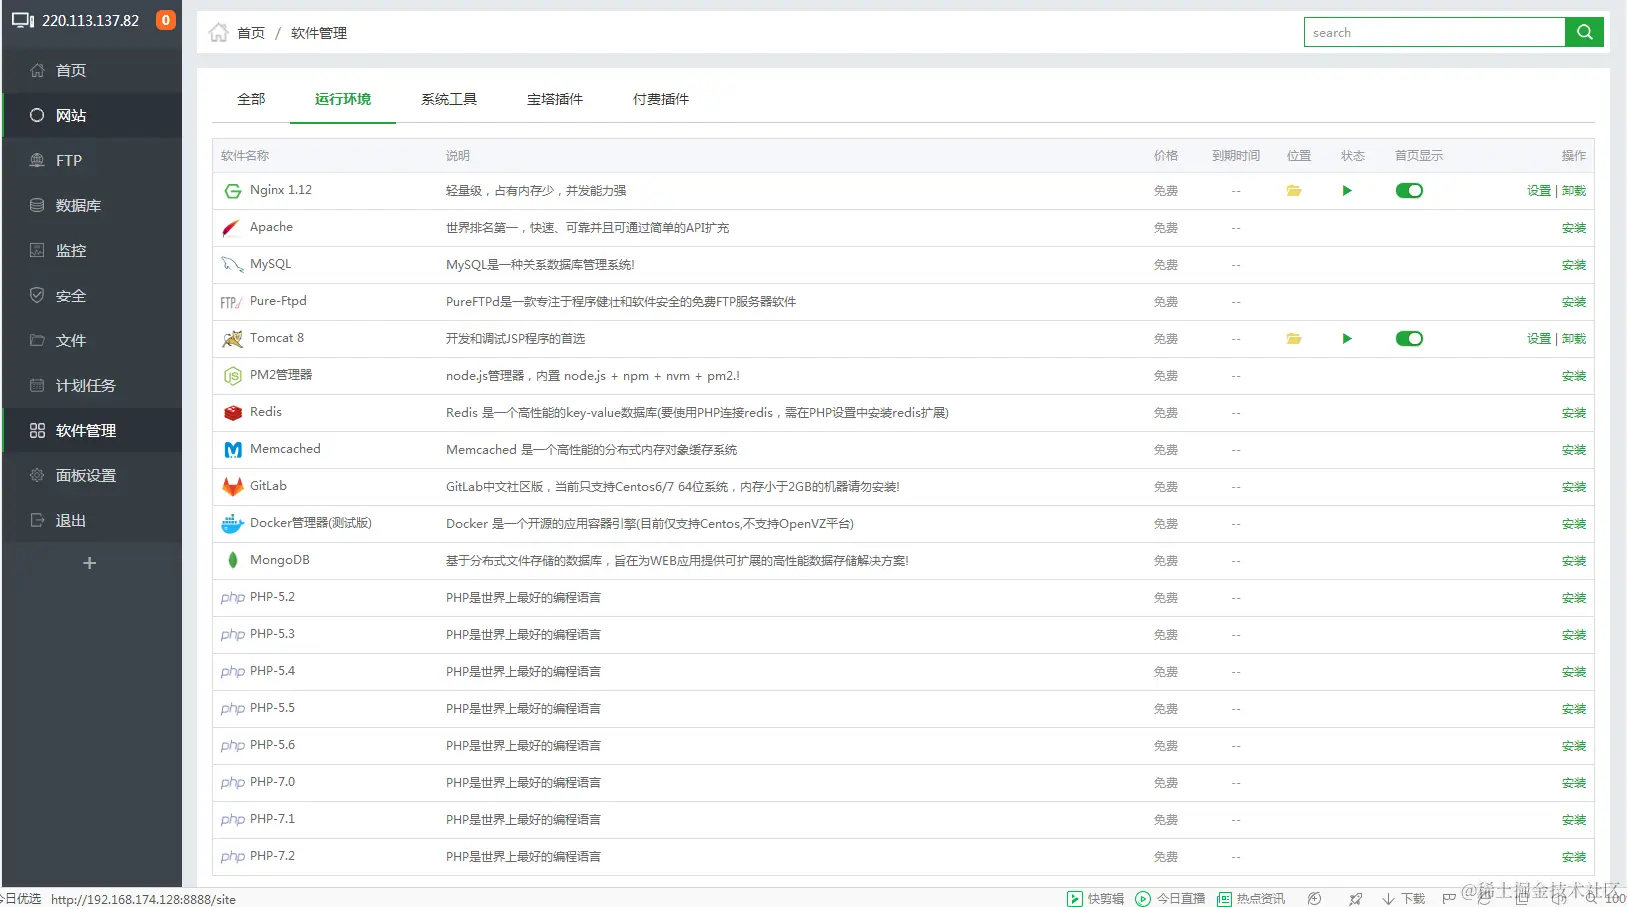
Task: Click 卸载 for Nginx 1.12
Action: coord(1574,191)
